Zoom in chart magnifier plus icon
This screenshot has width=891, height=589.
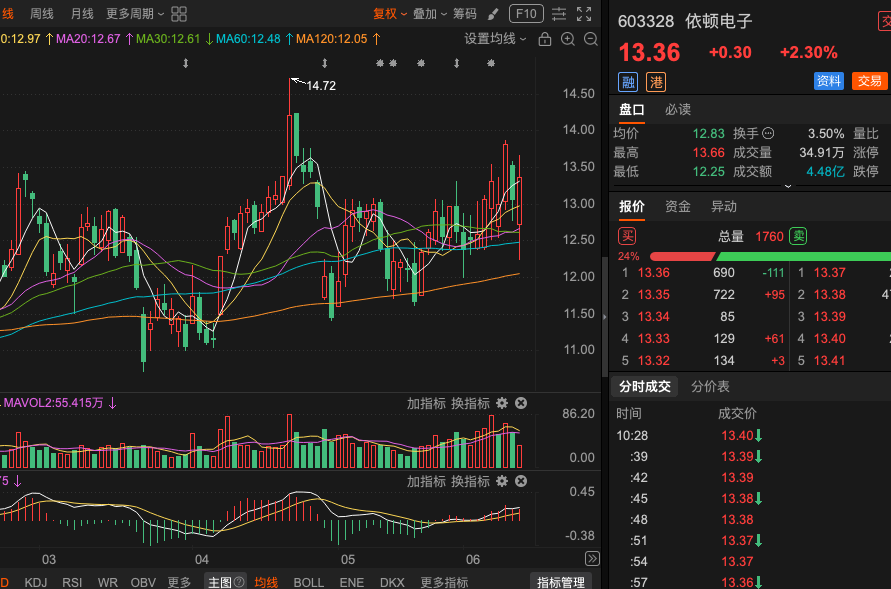568,39
